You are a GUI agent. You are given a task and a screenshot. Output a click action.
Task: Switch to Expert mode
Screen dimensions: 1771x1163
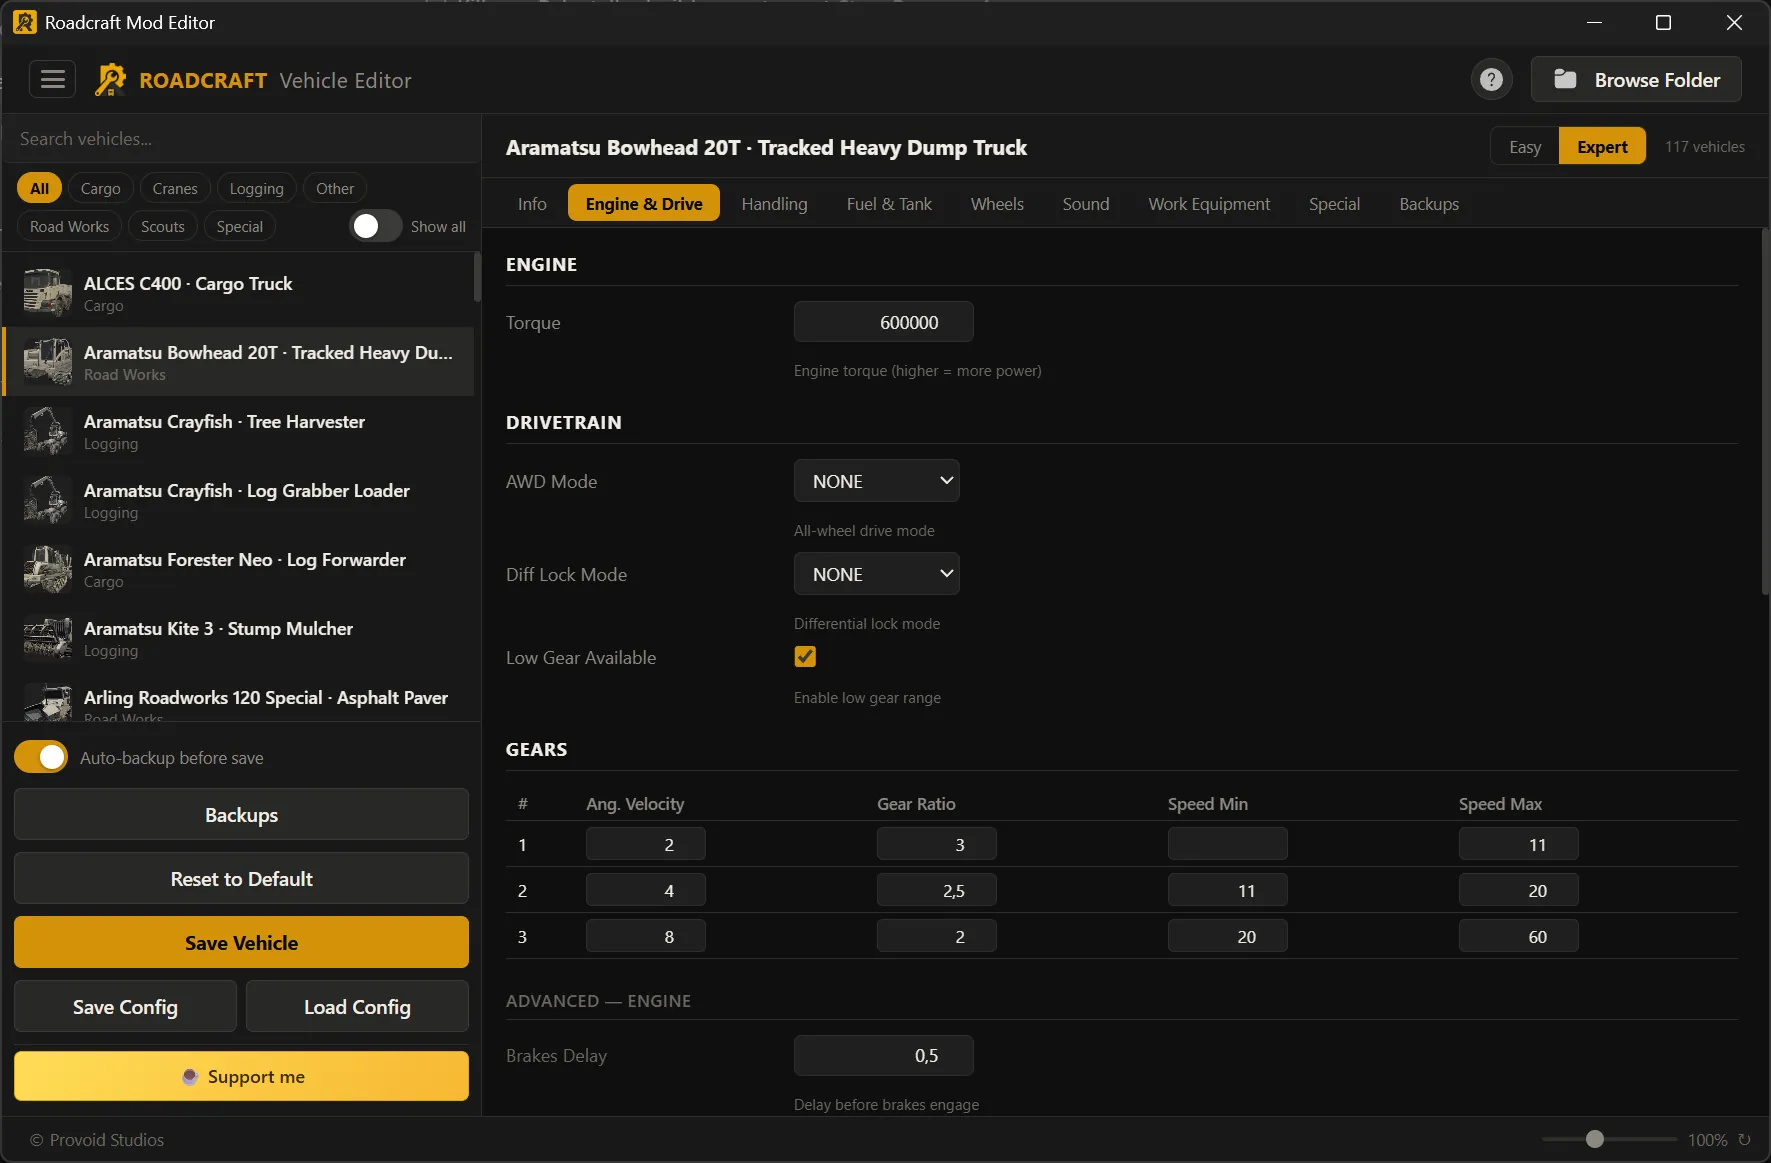[x=1602, y=146]
